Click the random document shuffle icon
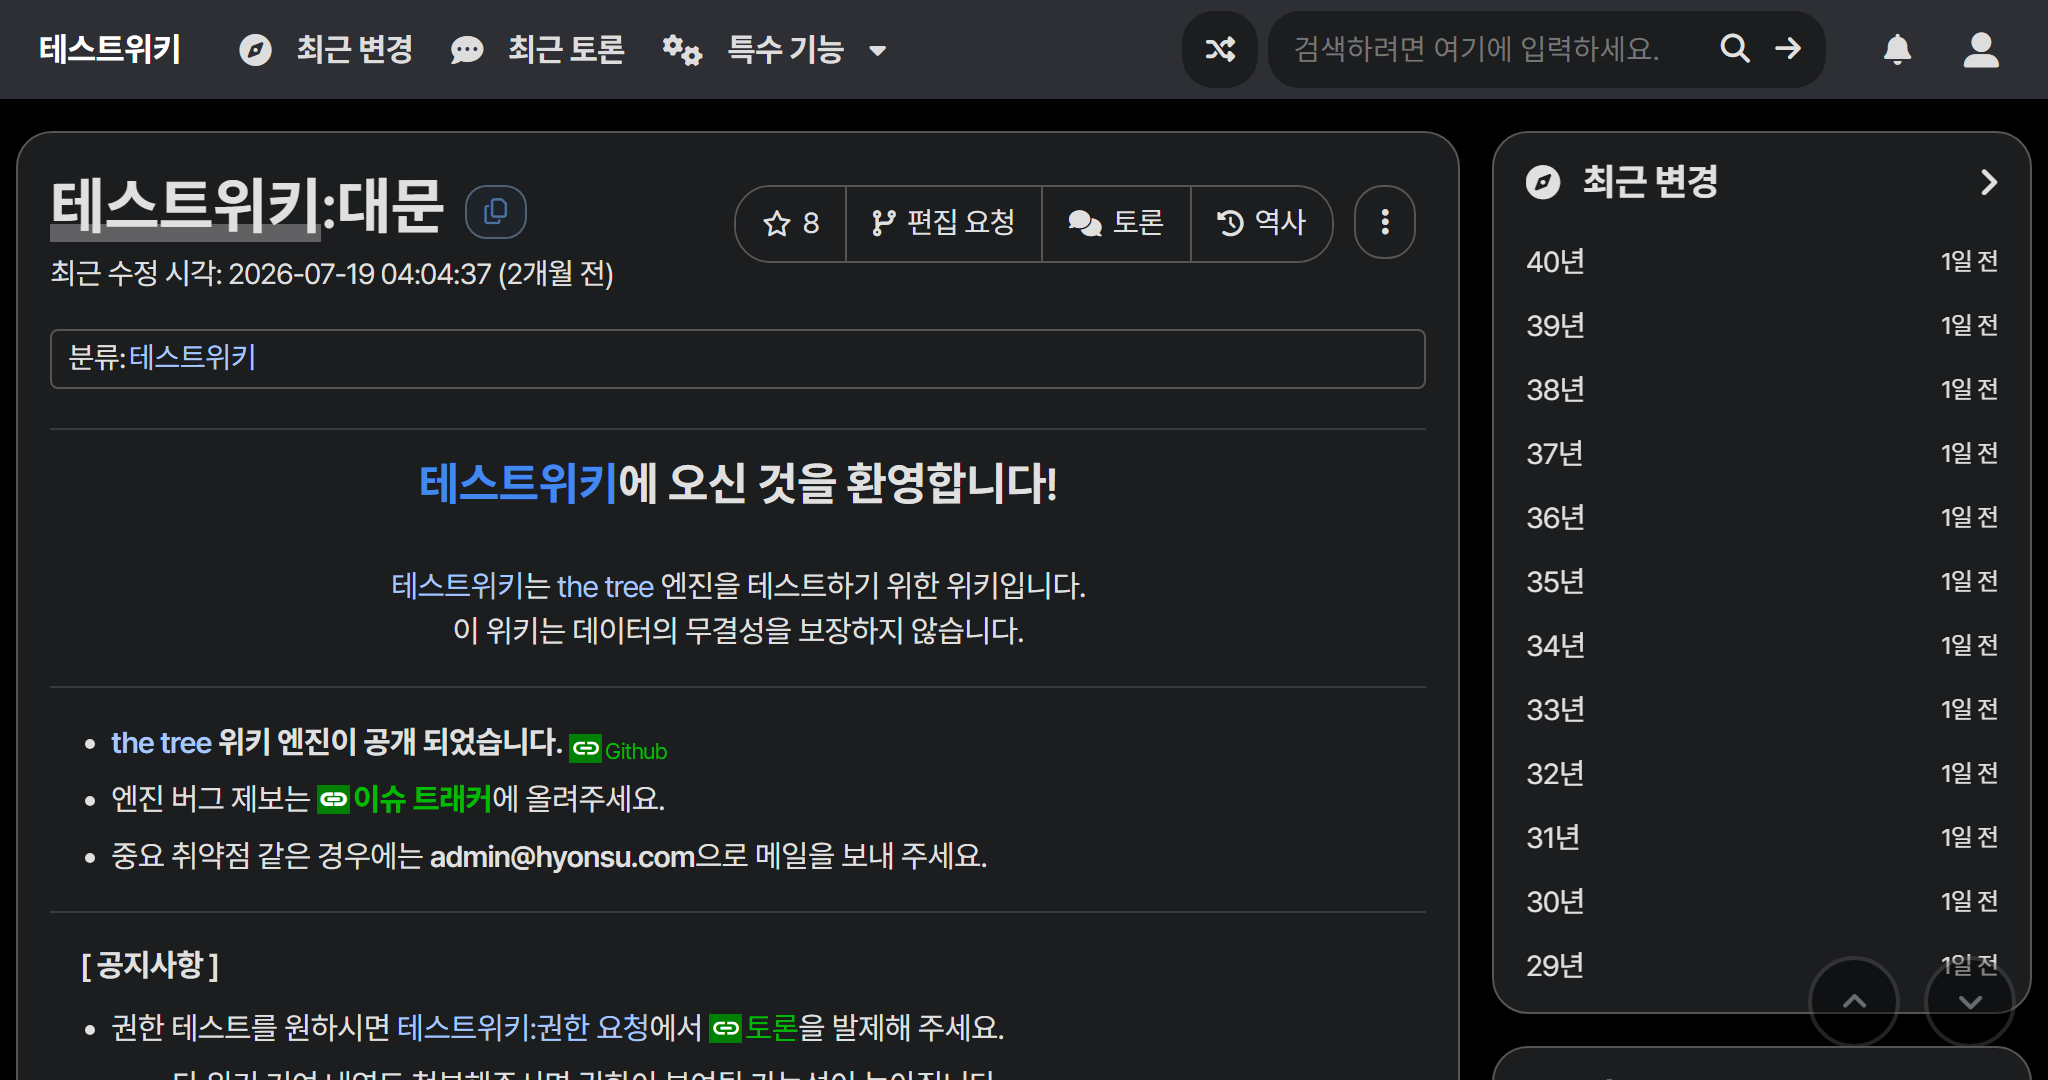This screenshot has height=1080, width=2048. [1220, 49]
